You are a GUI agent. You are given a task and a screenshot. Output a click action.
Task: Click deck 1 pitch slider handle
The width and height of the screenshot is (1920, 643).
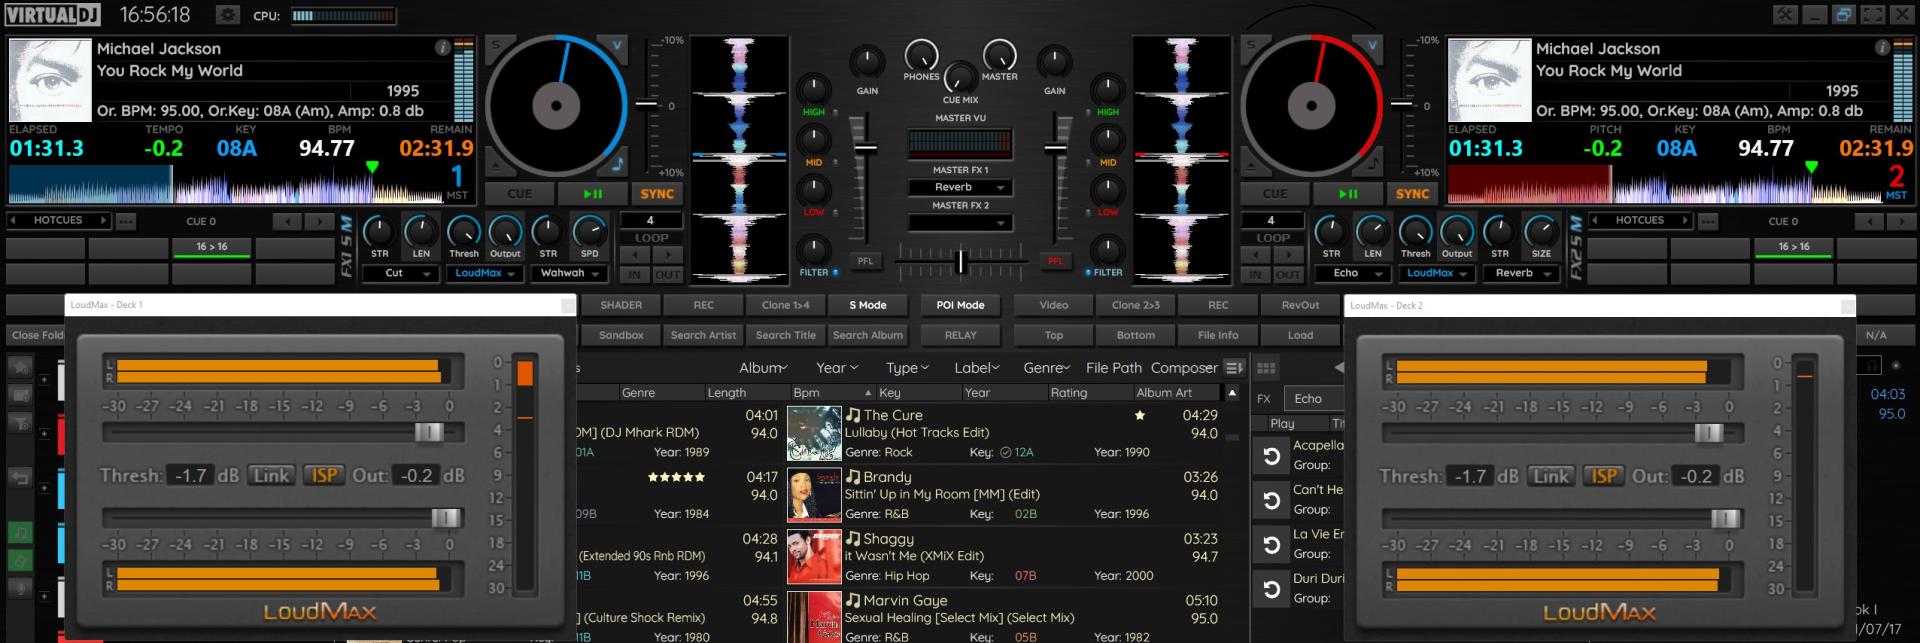coord(647,104)
